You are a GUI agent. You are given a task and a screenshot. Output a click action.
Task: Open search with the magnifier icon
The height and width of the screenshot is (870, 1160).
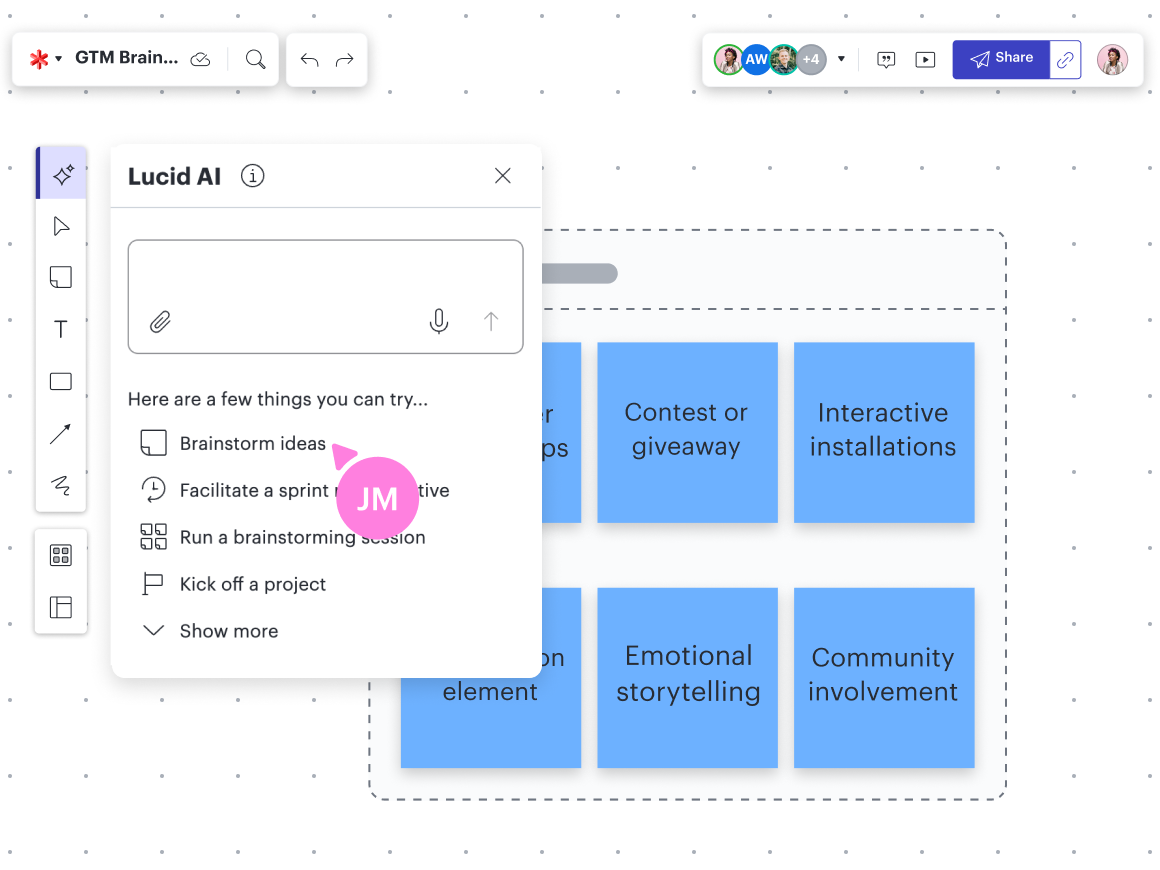tap(256, 59)
